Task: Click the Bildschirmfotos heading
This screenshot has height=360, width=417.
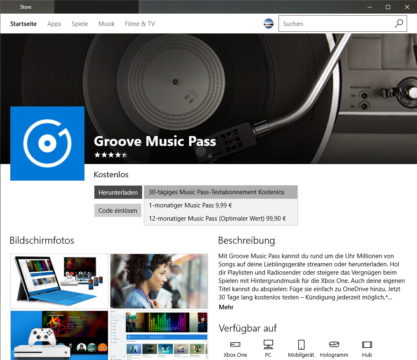Action: coord(42,240)
